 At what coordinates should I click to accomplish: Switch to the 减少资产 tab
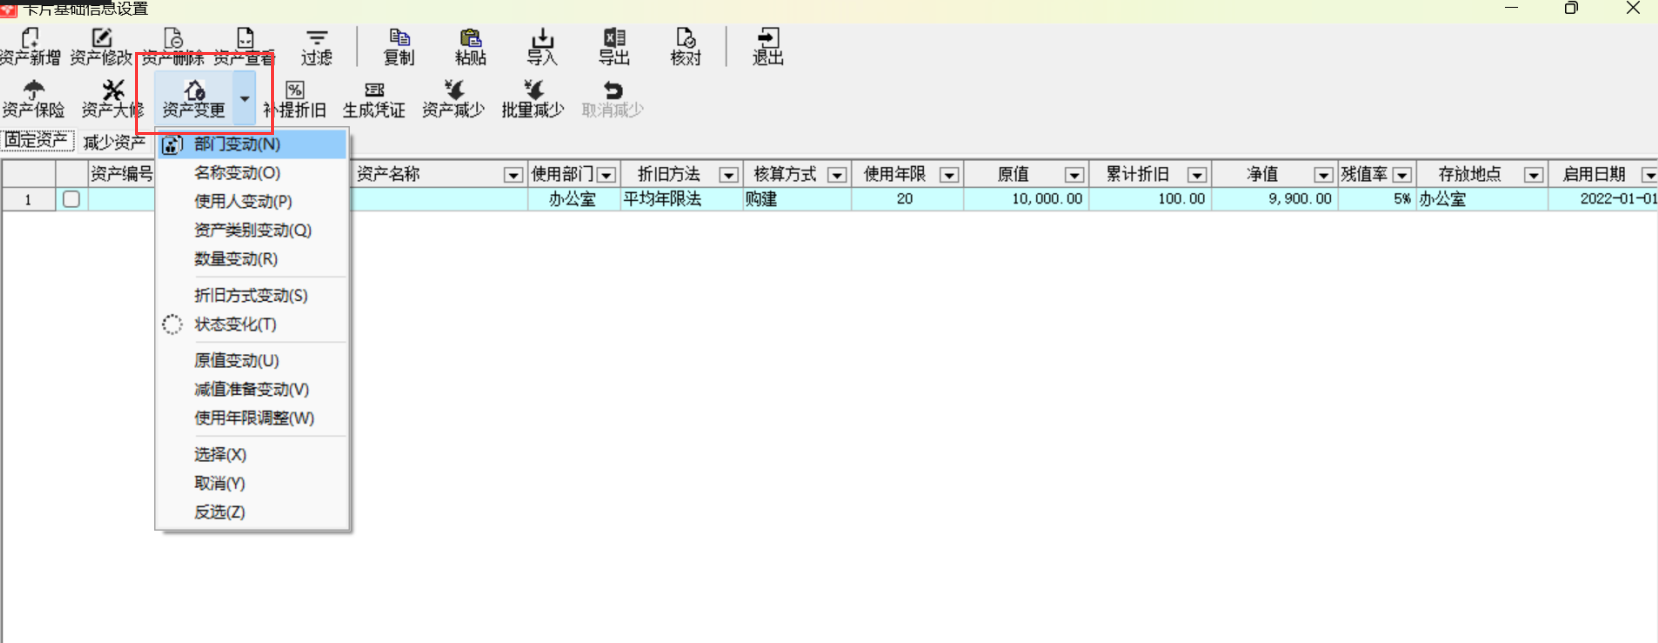[114, 142]
